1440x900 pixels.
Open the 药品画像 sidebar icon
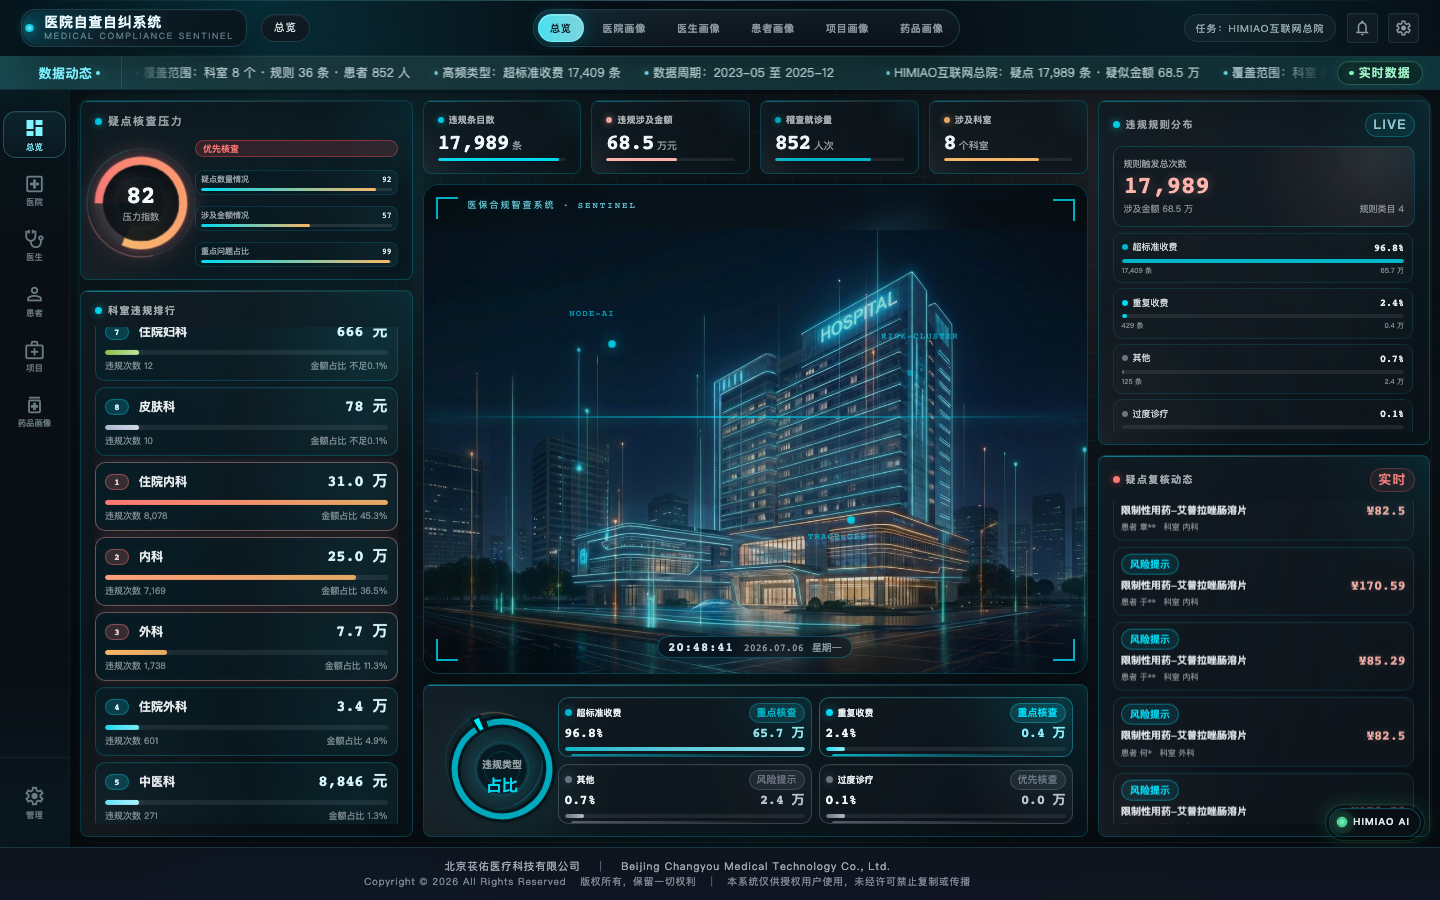(x=34, y=411)
